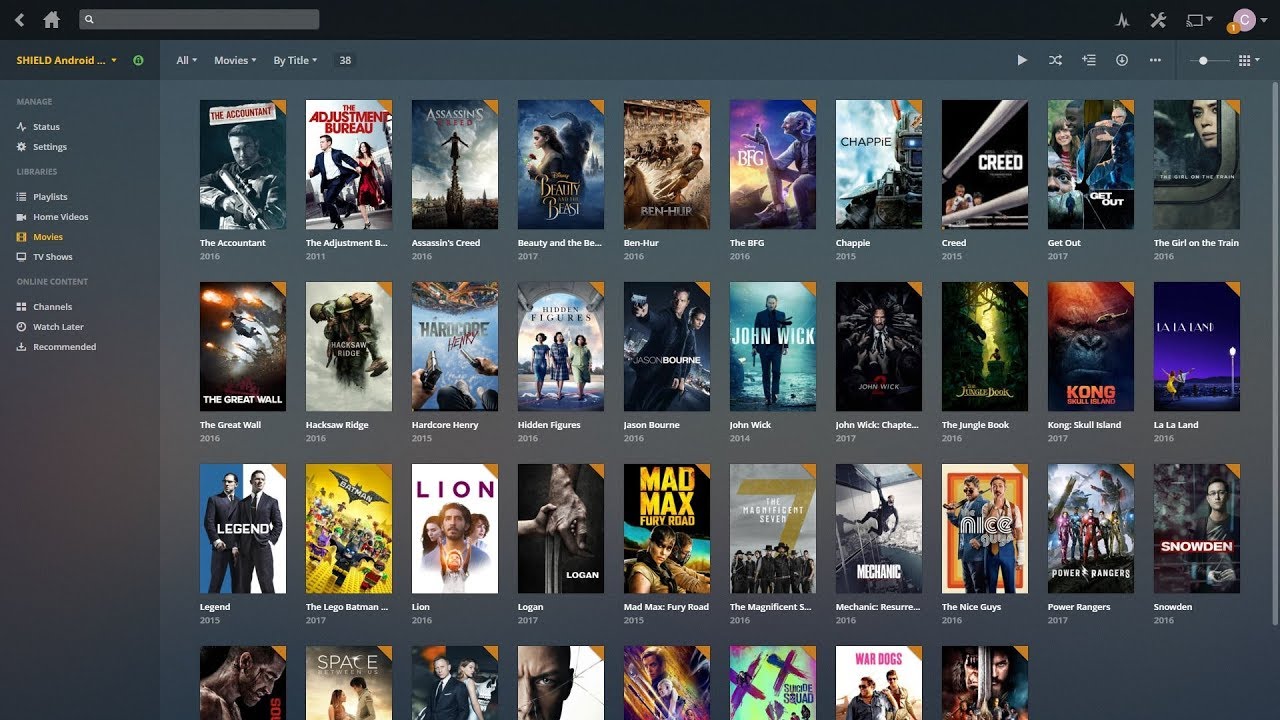Select TV Shows in the sidebar
Image resolution: width=1280 pixels, height=720 pixels.
[x=52, y=257]
